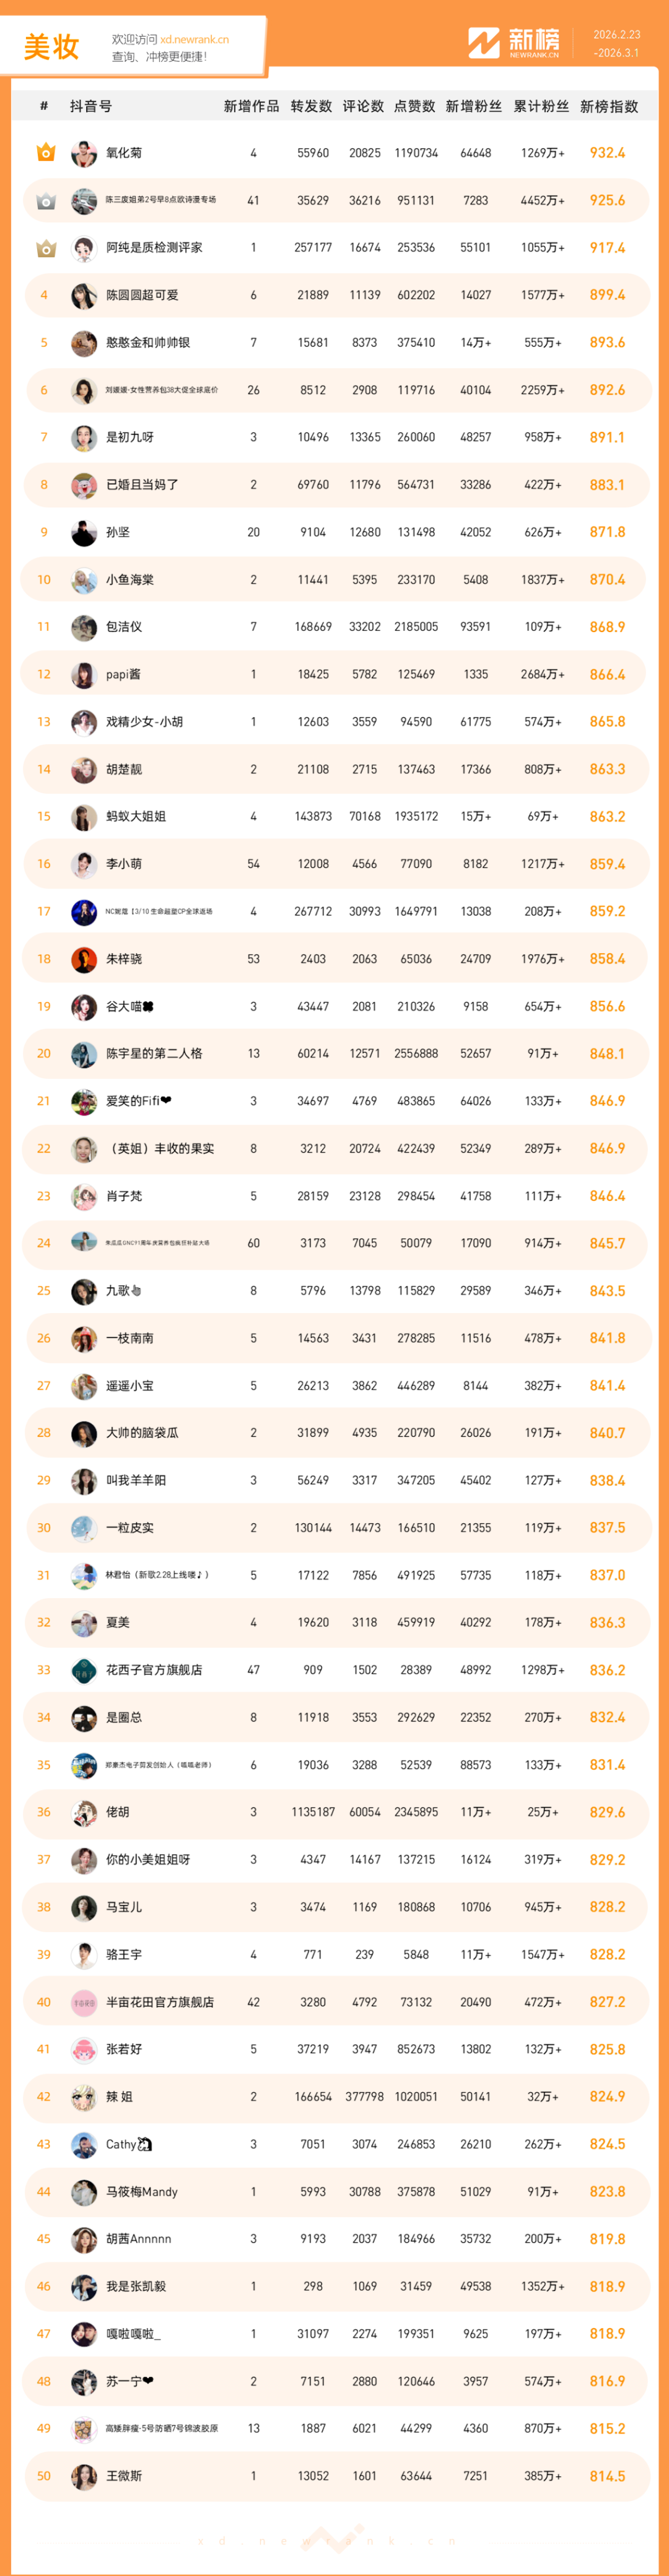Image resolution: width=669 pixels, height=2576 pixels.
Task: Select the 美妆 category title
Action: click(51, 47)
